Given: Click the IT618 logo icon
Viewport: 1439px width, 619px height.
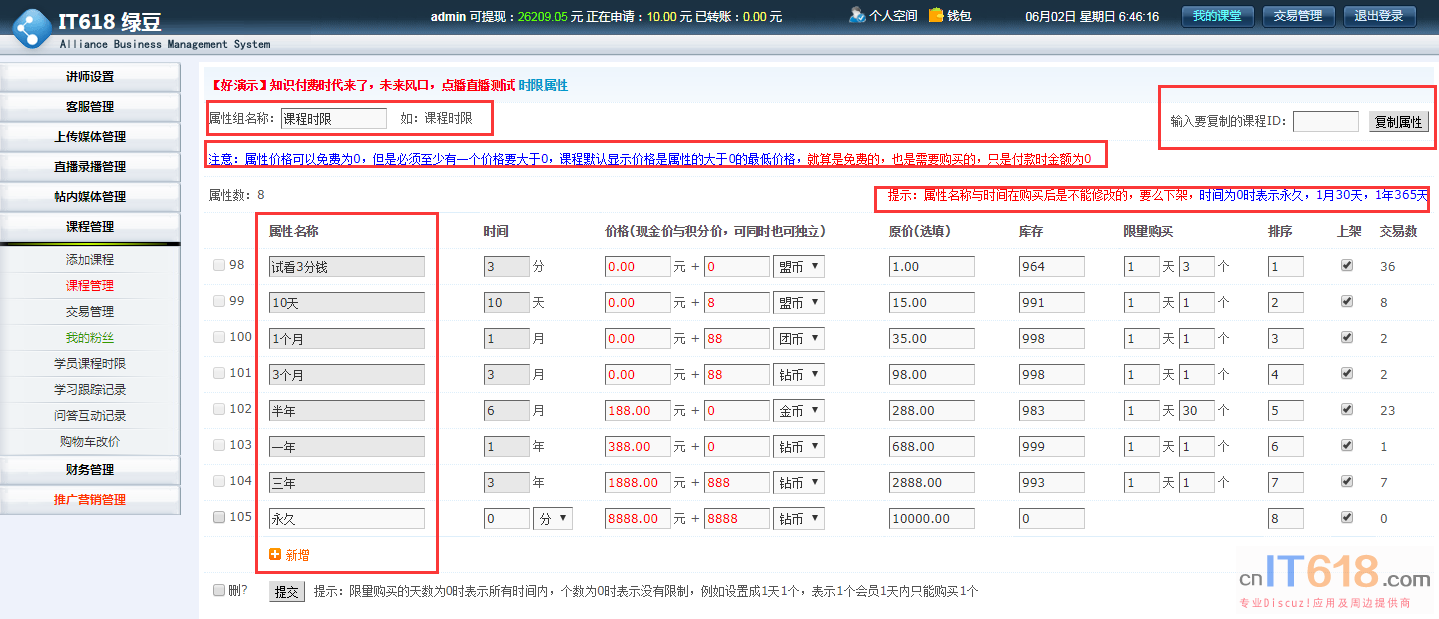Looking at the screenshot, I should [31, 28].
